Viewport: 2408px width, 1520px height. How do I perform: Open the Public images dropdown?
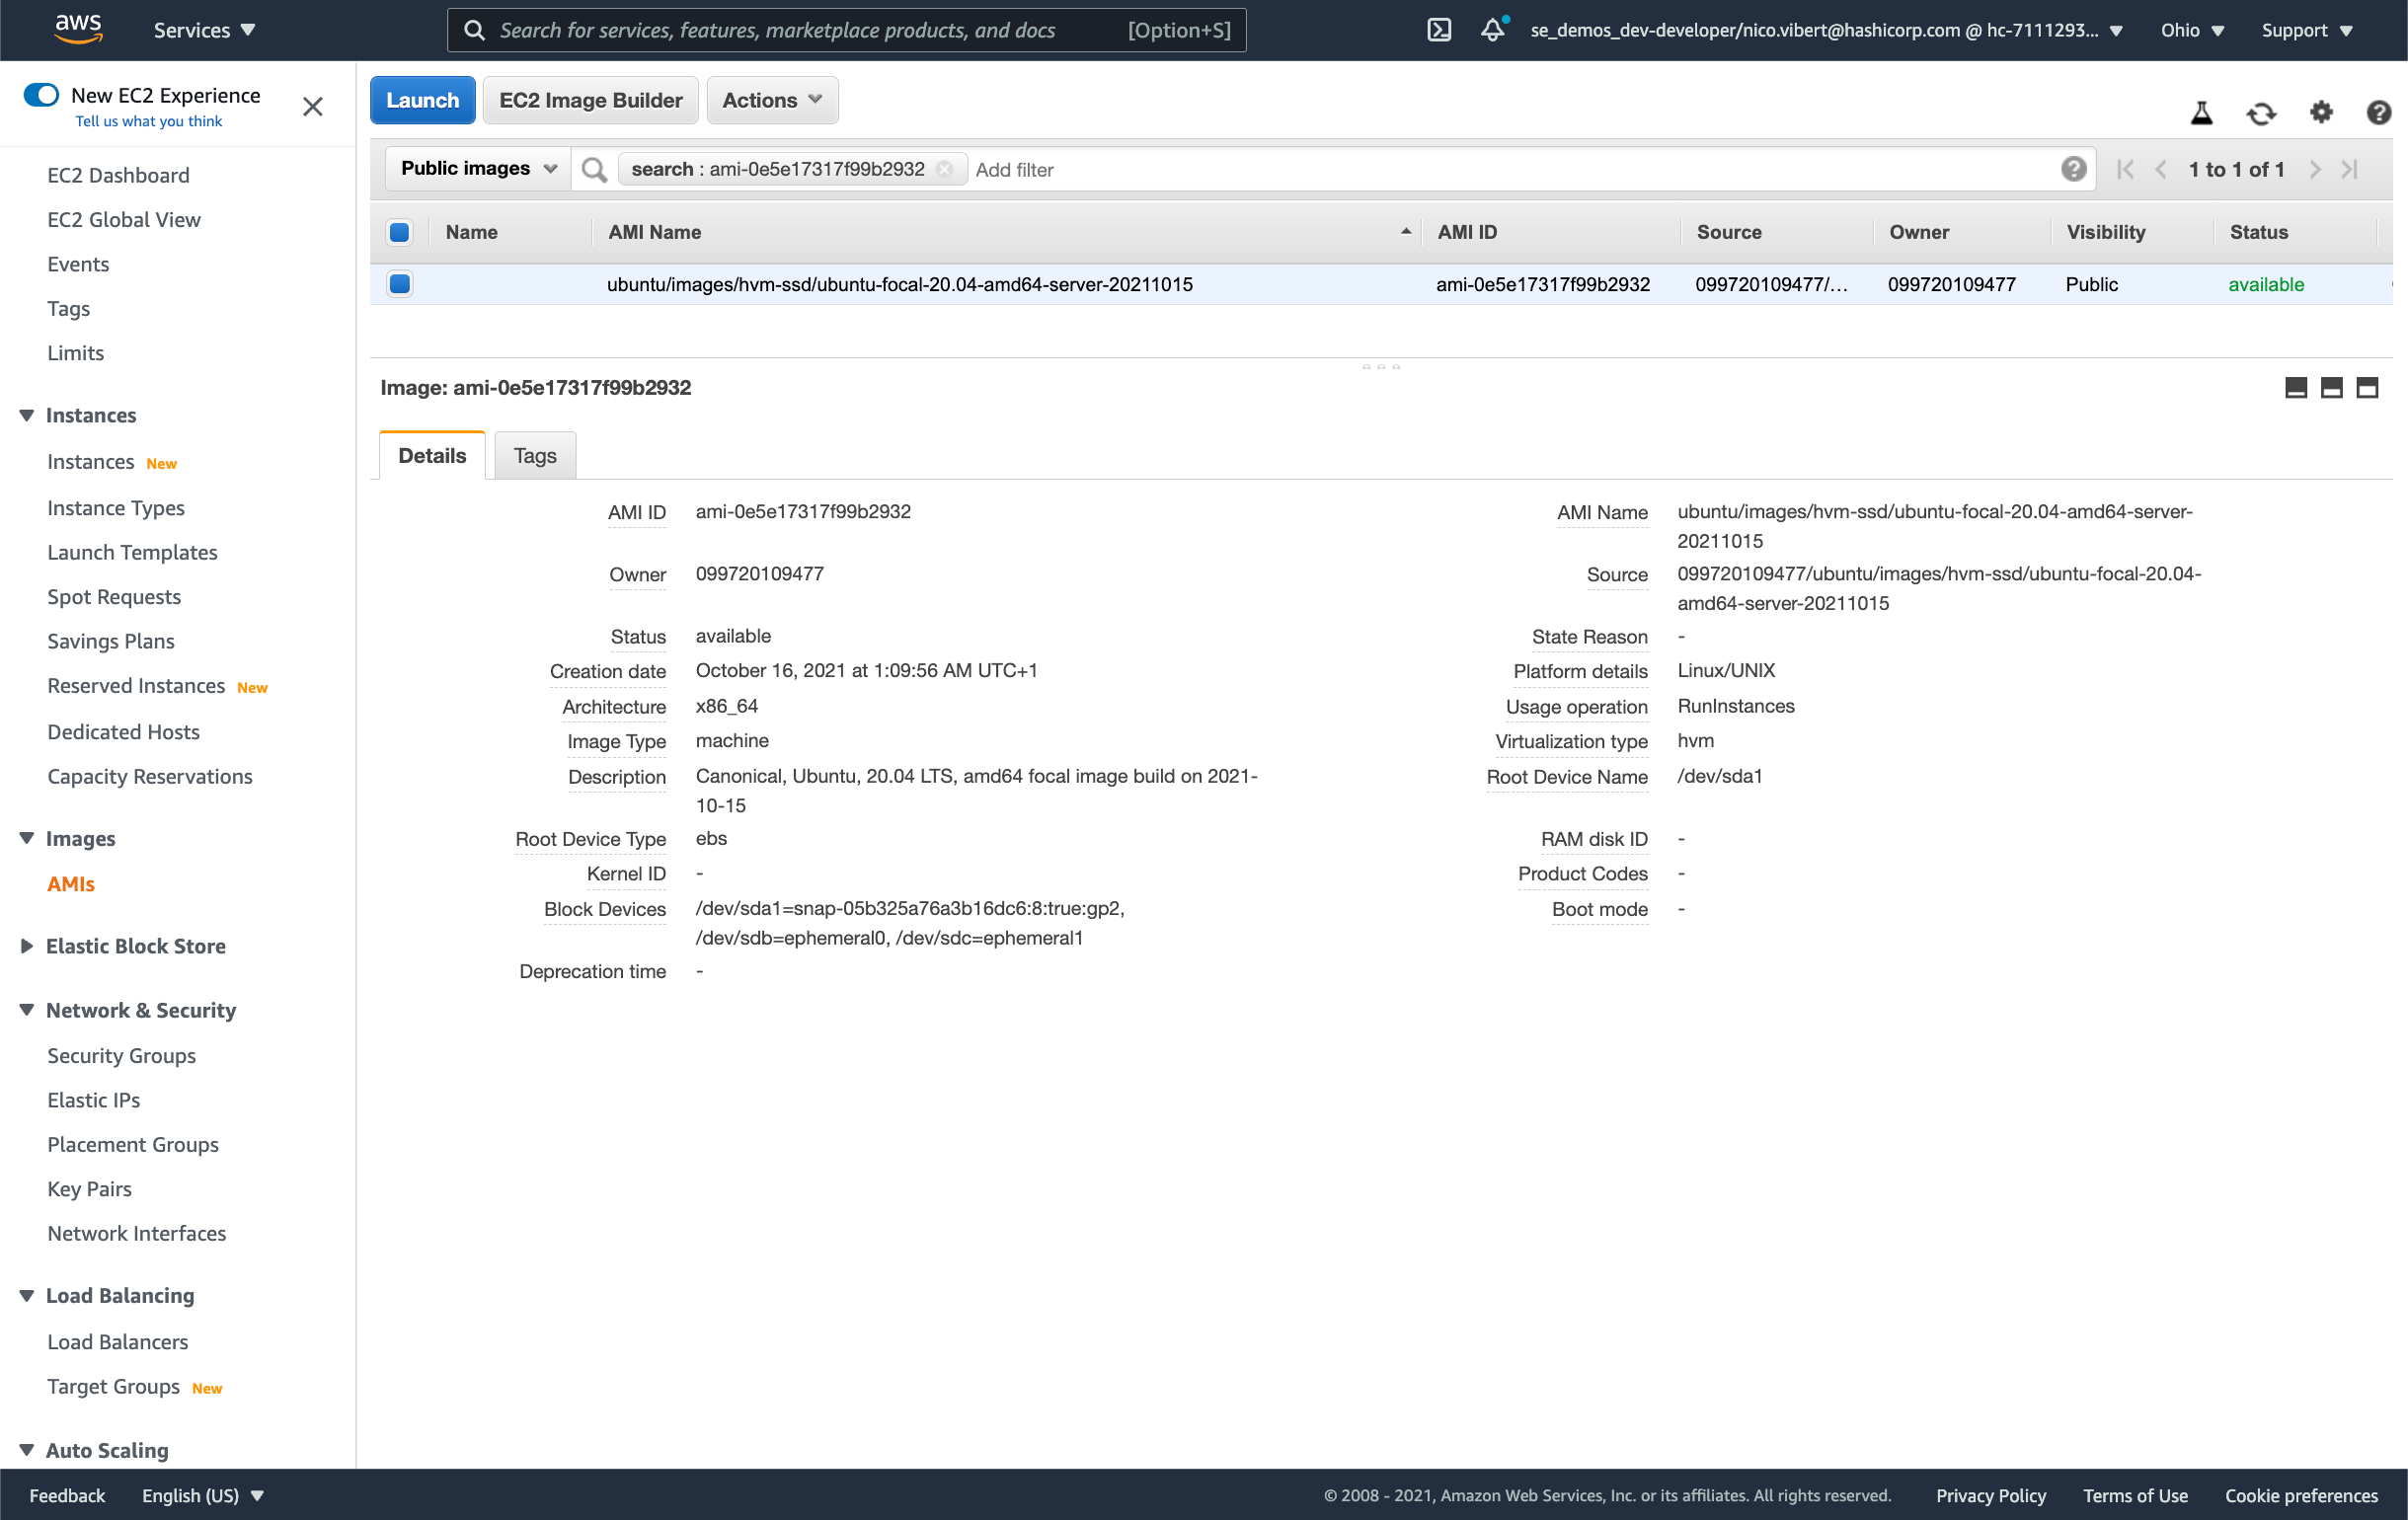point(478,169)
